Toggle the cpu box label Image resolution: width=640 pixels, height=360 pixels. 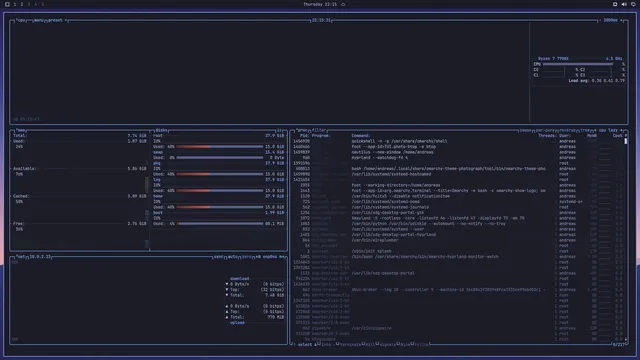(x=20, y=20)
